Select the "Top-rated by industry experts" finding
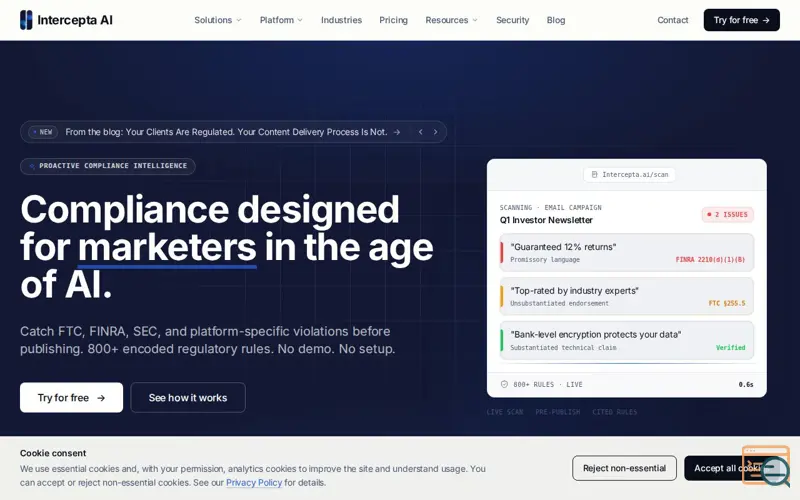This screenshot has height=500, width=800. coord(627,296)
